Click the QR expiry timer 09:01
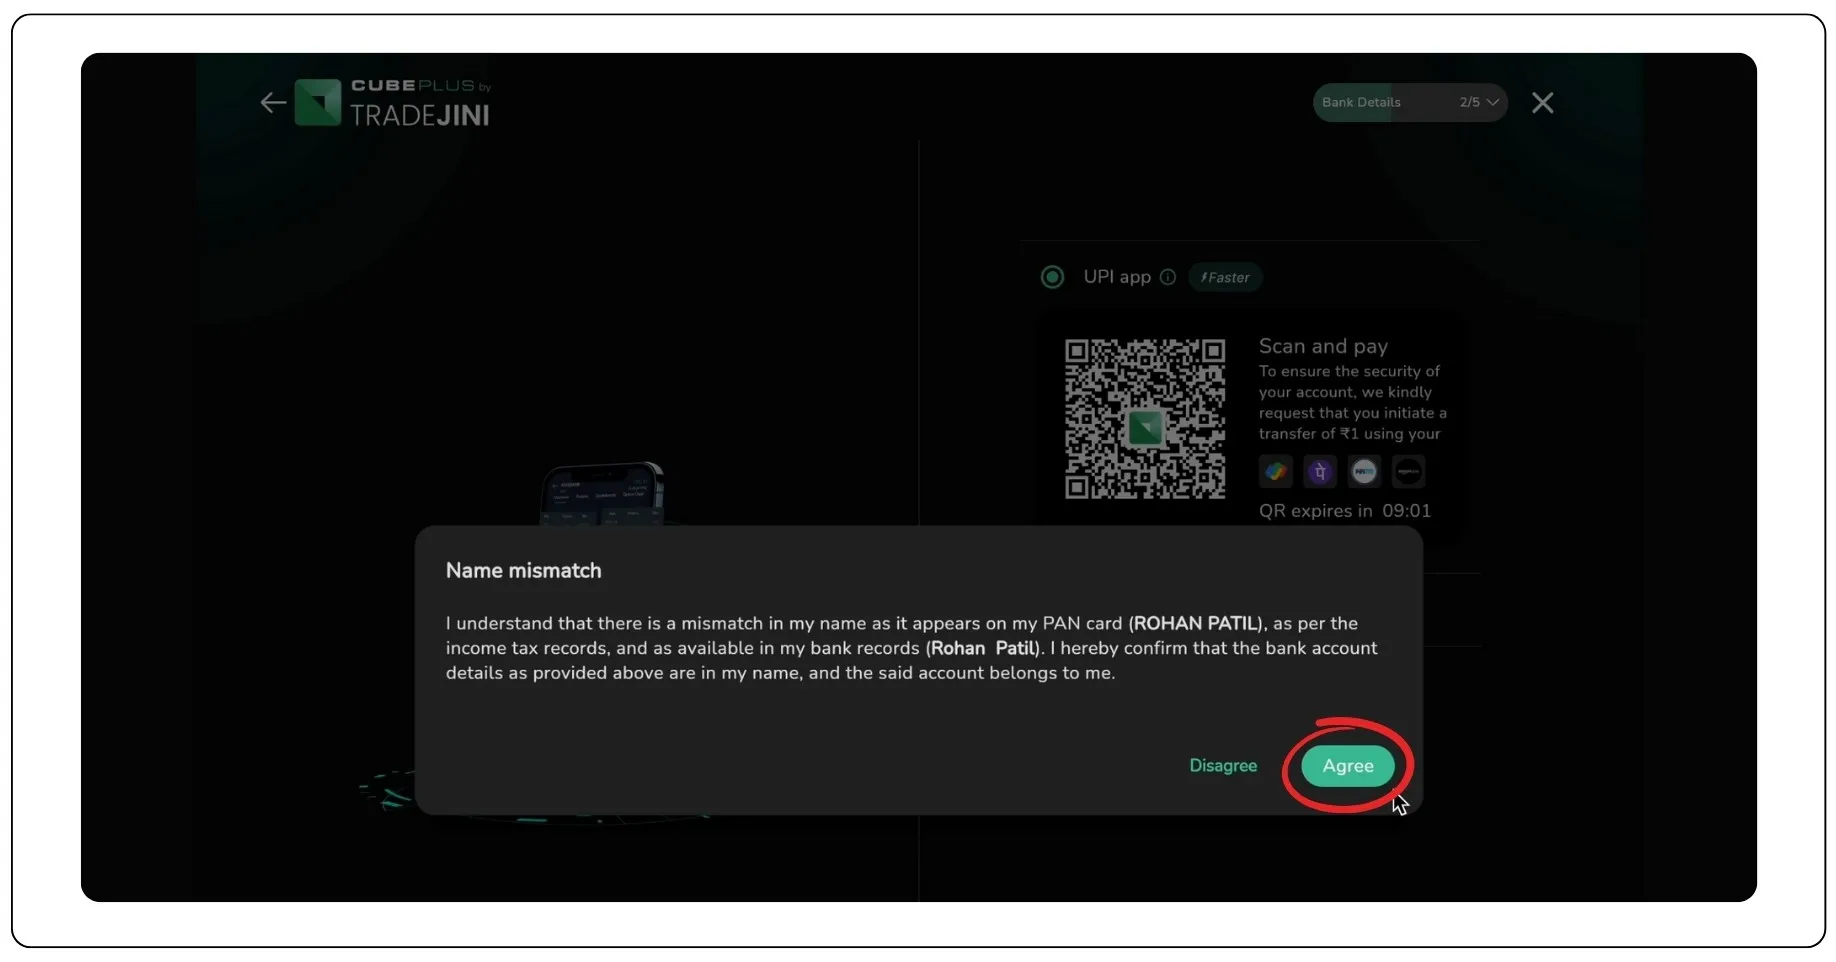This screenshot has height=962, width=1836. tap(1406, 510)
